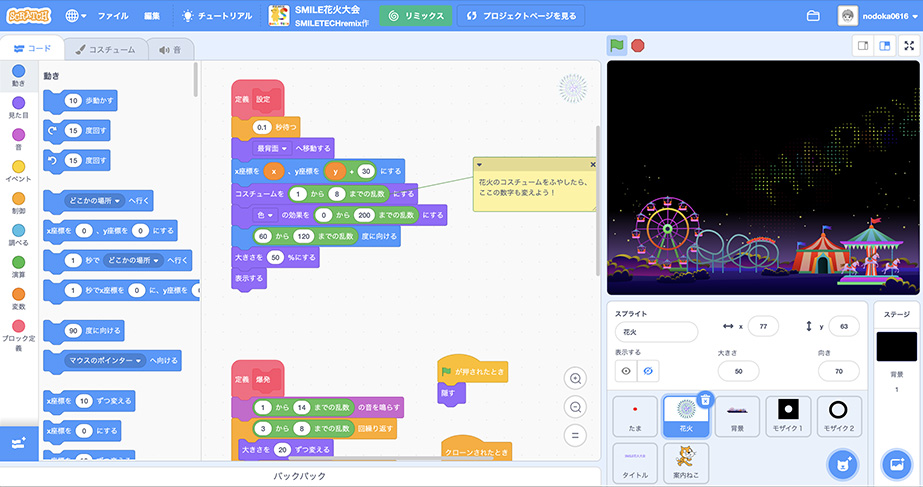Show the sprite with eye icon
Screen dimensions: 923x487
pos(626,371)
